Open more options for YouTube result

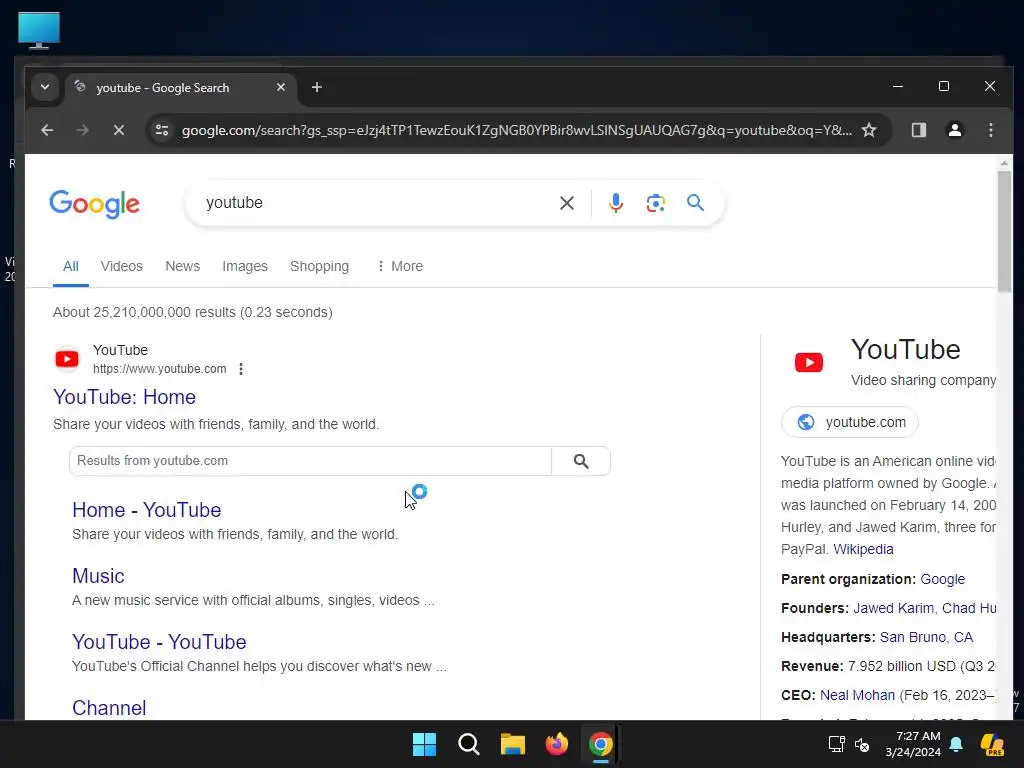click(x=241, y=369)
